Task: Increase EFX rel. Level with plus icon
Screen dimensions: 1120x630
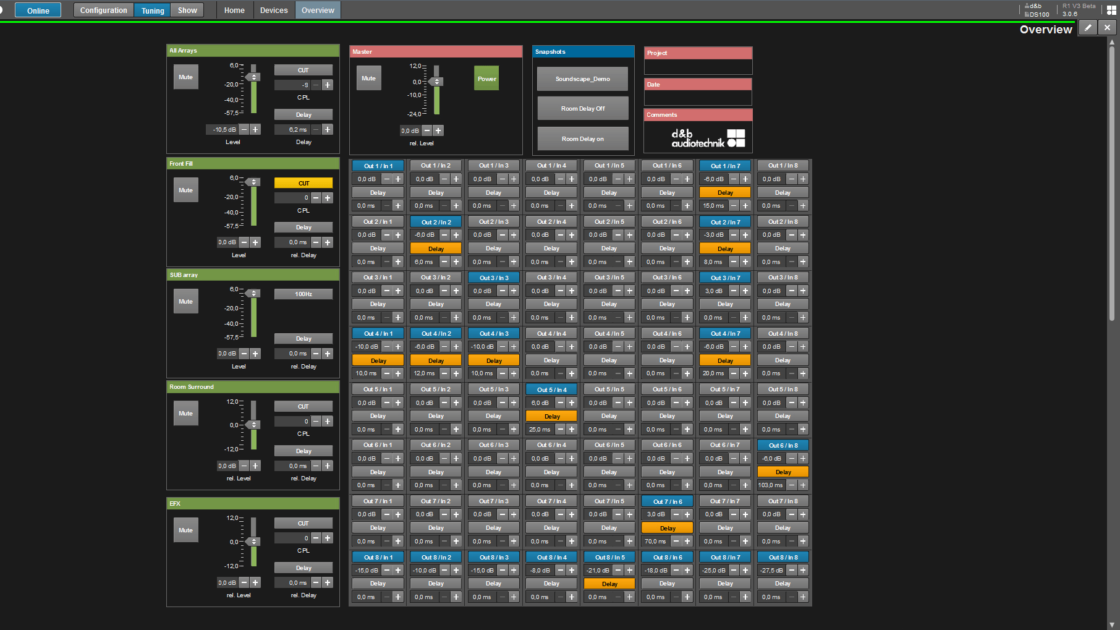Action: [x=256, y=583]
